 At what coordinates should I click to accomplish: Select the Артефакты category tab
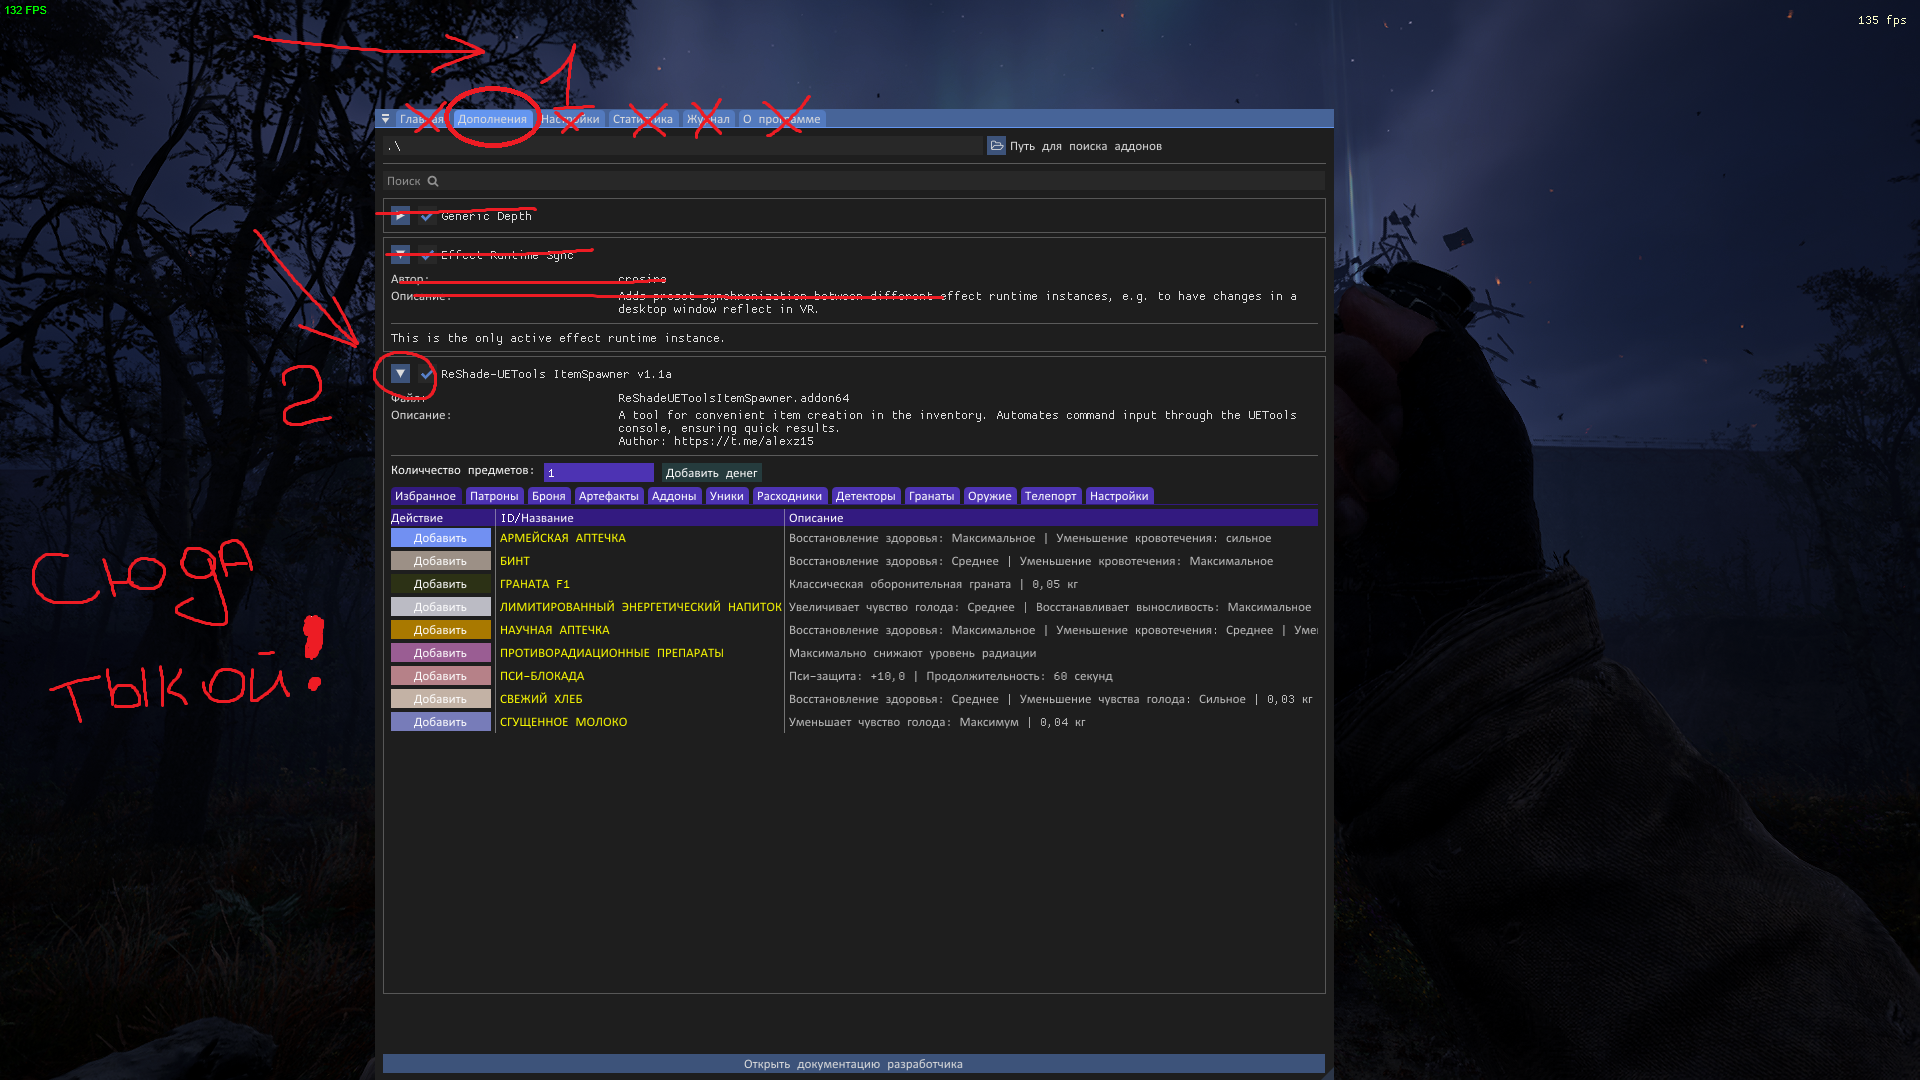point(608,496)
